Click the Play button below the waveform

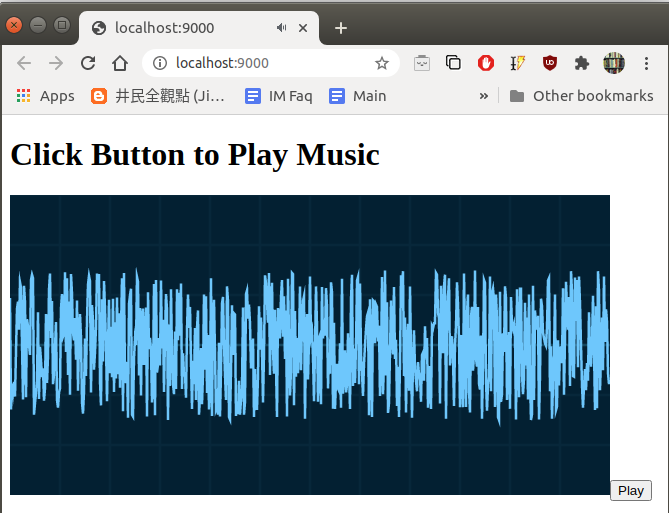[x=631, y=490]
